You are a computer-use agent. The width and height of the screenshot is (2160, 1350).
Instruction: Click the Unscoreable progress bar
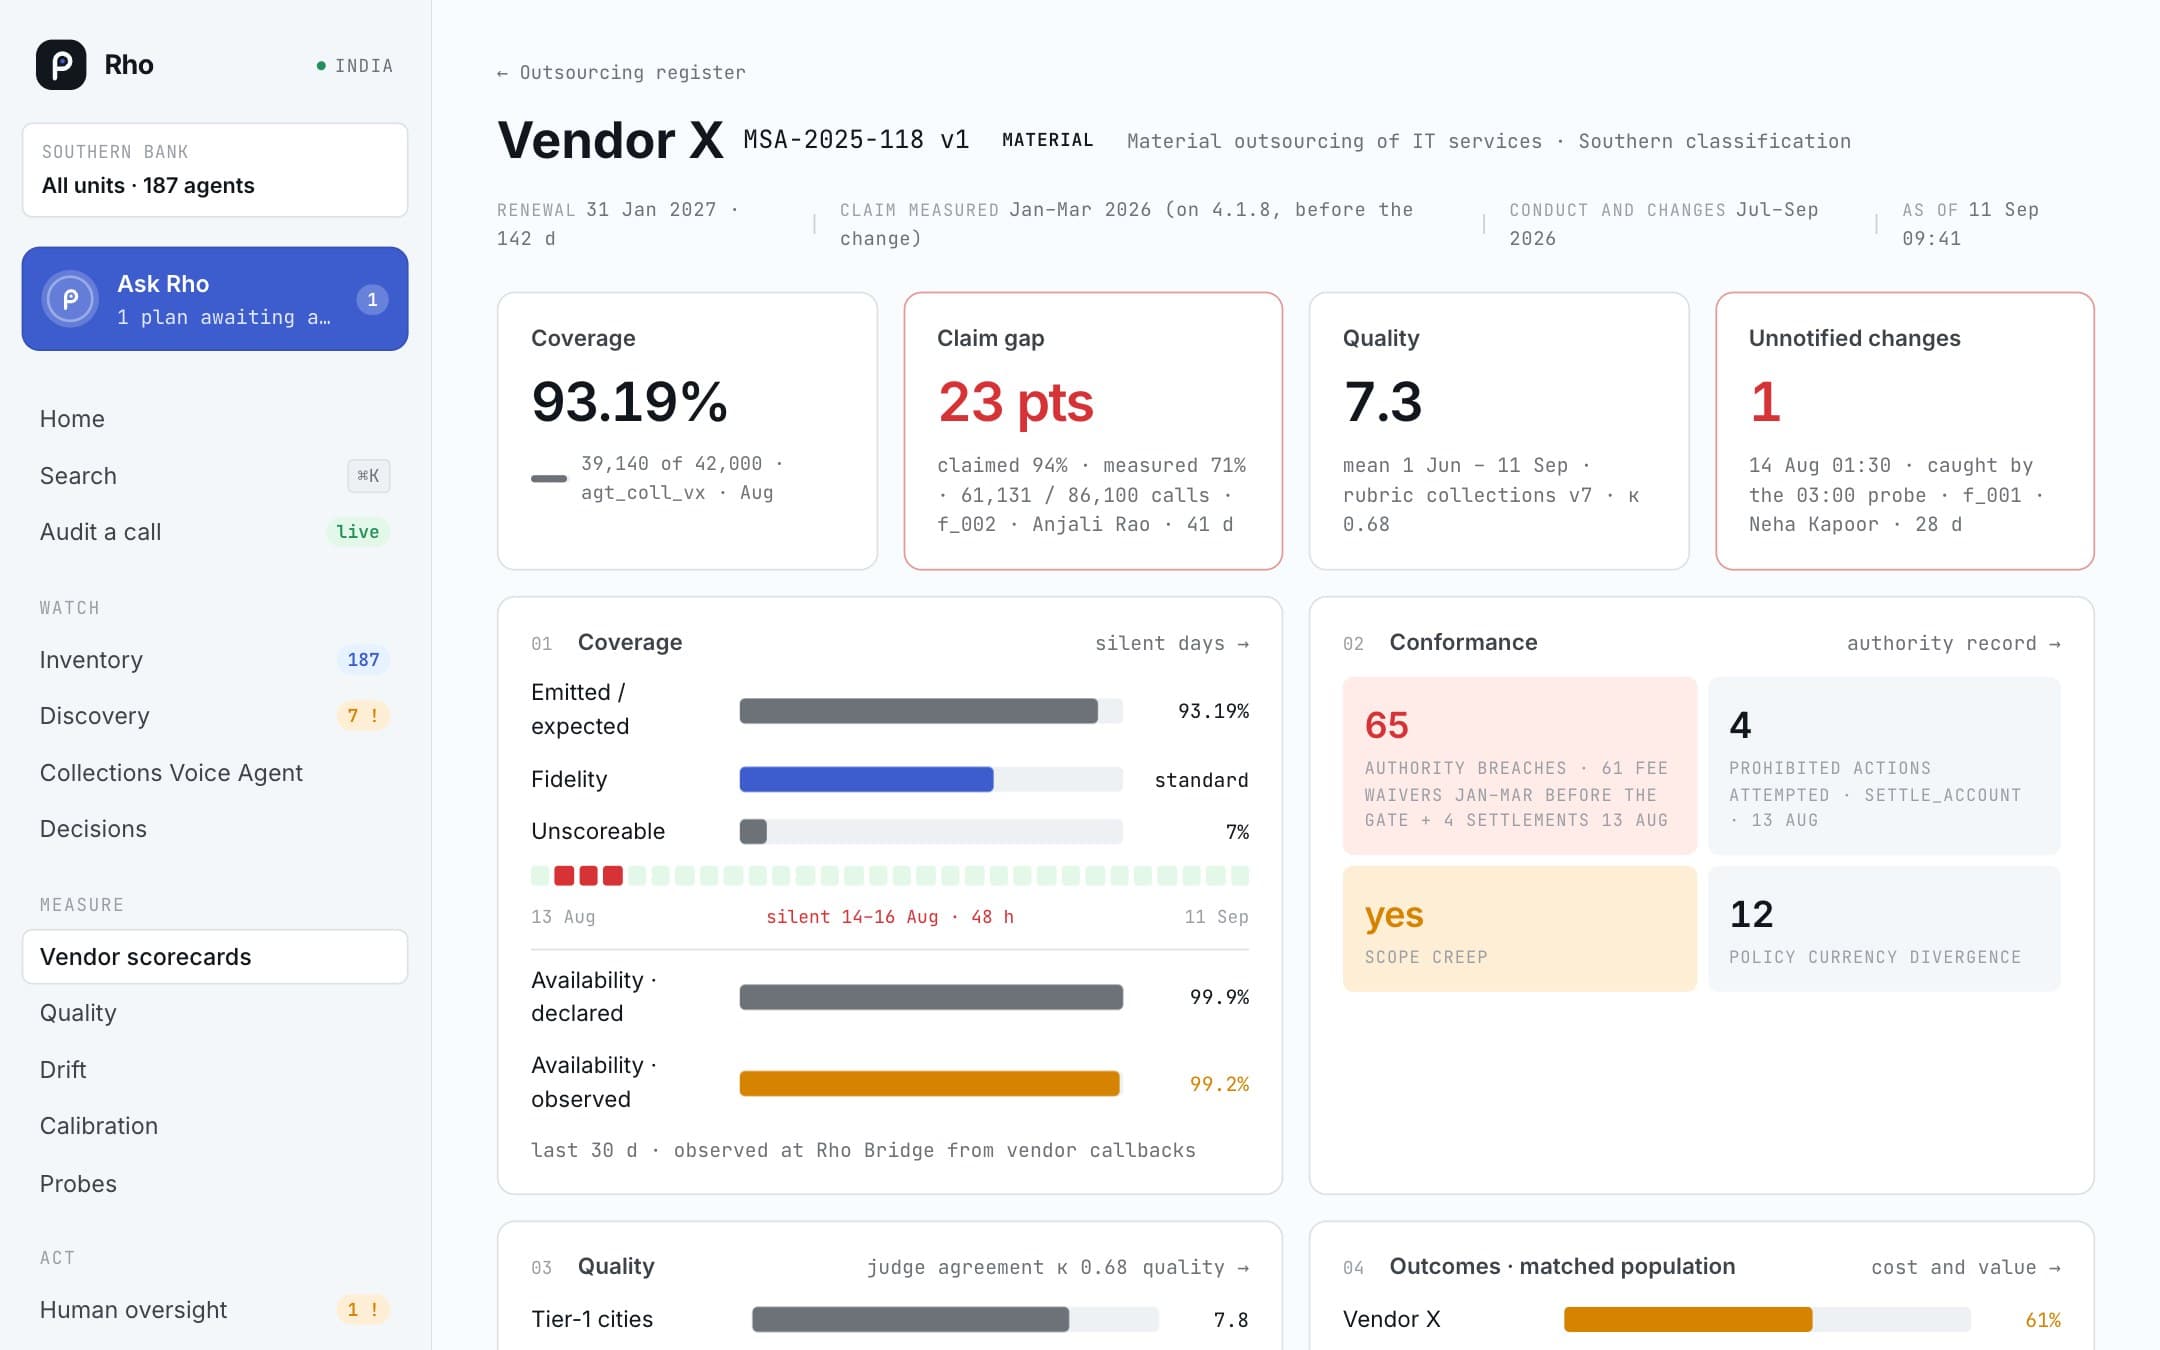point(931,831)
